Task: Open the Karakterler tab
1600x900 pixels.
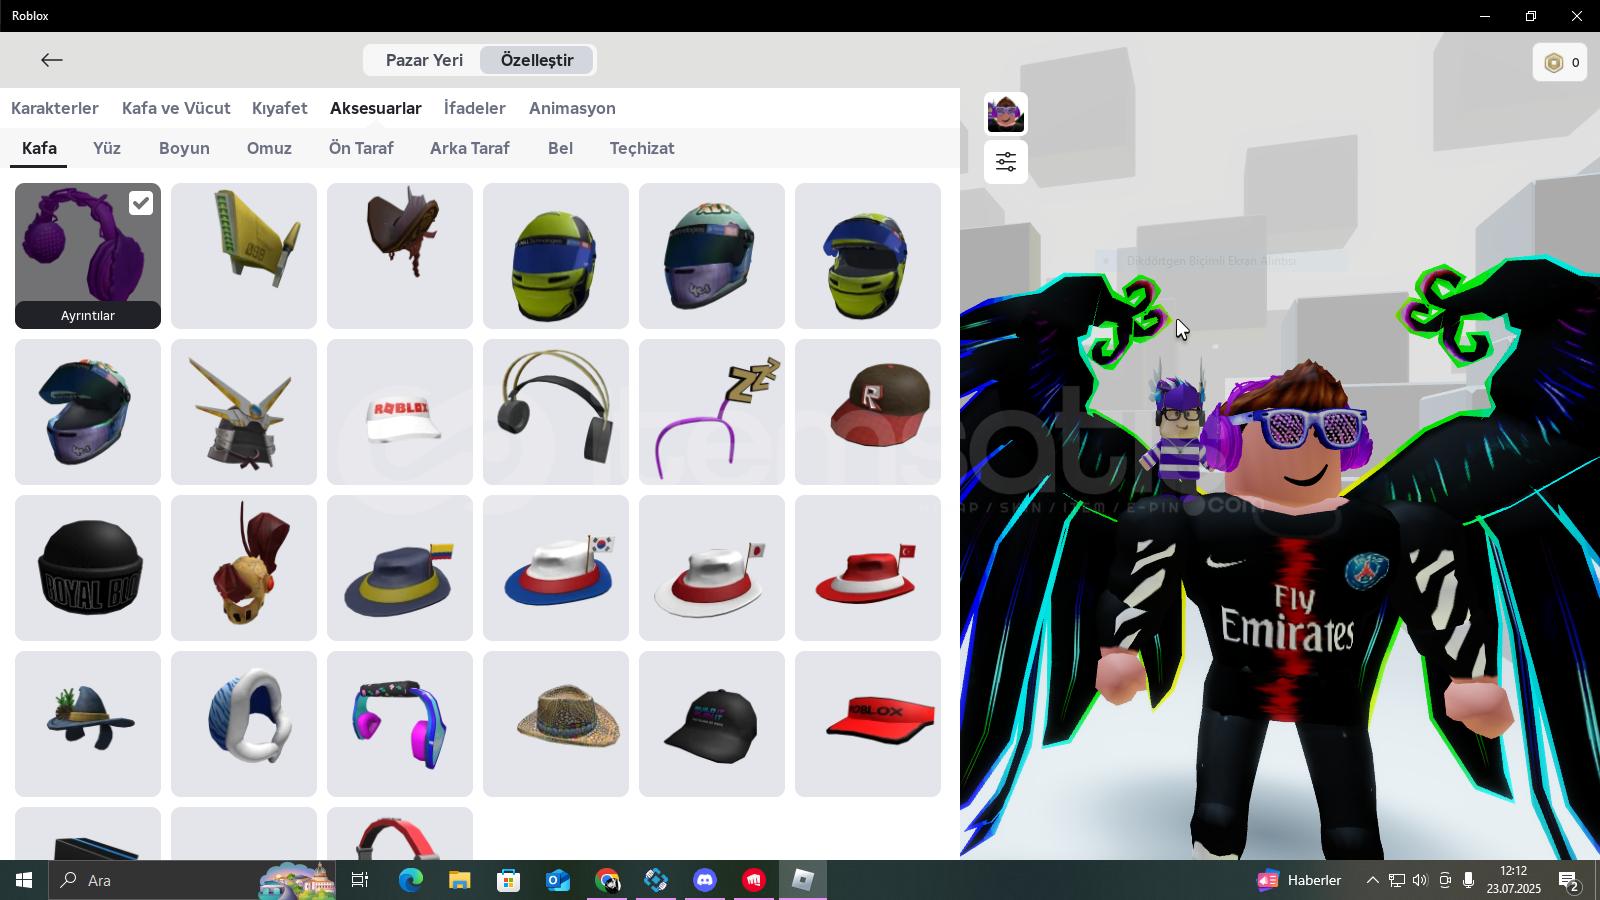Action: pyautogui.click(x=55, y=108)
